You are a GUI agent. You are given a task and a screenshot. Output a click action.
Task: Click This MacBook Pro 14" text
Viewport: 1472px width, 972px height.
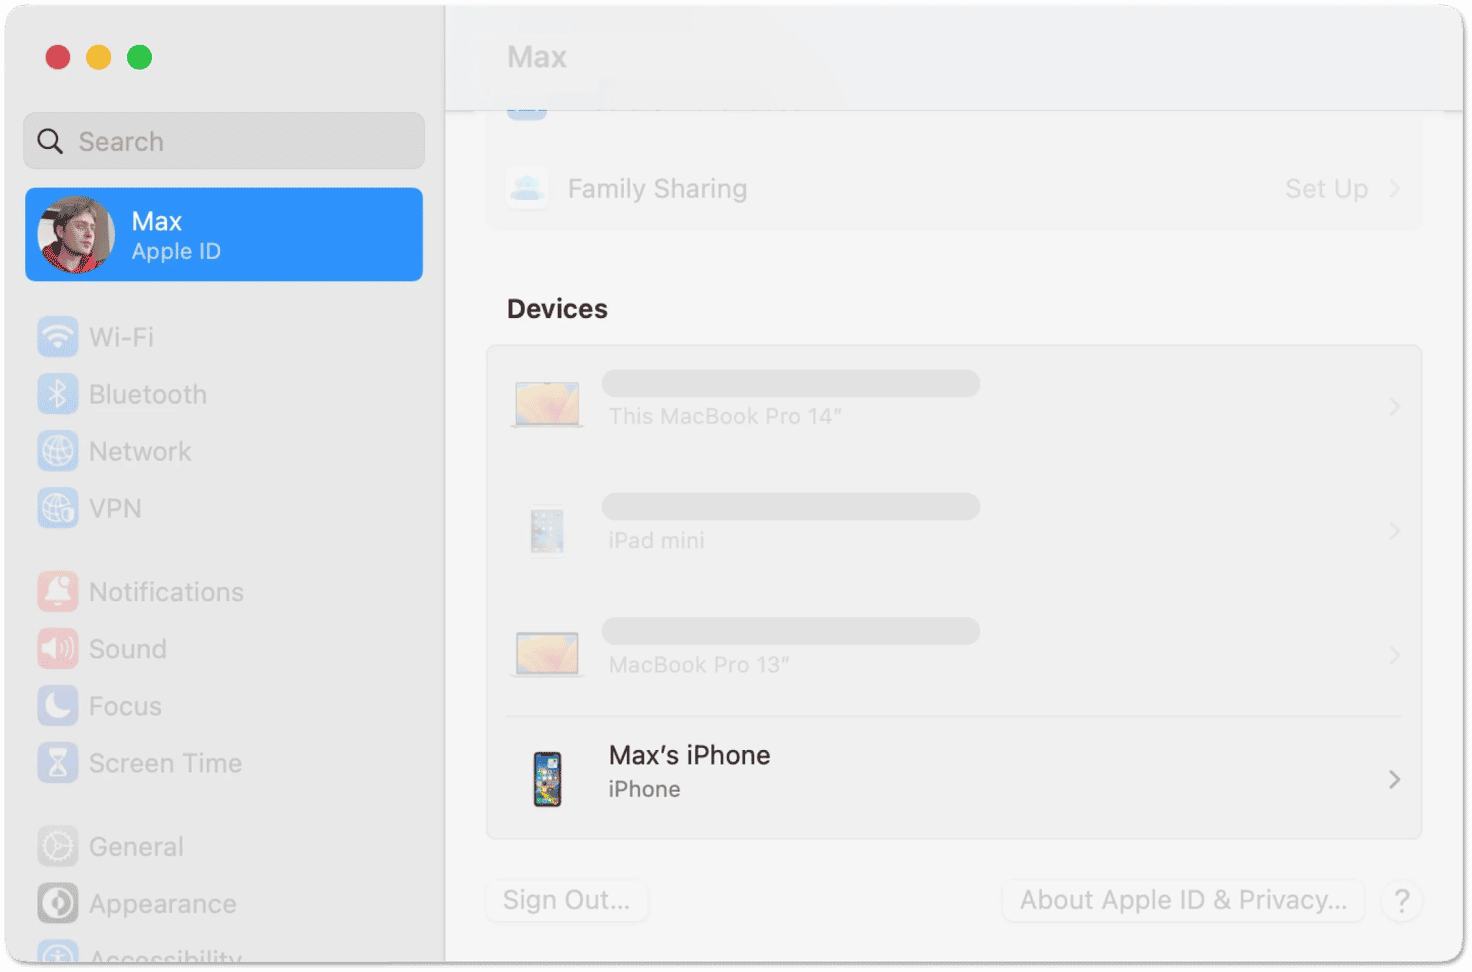pos(725,416)
